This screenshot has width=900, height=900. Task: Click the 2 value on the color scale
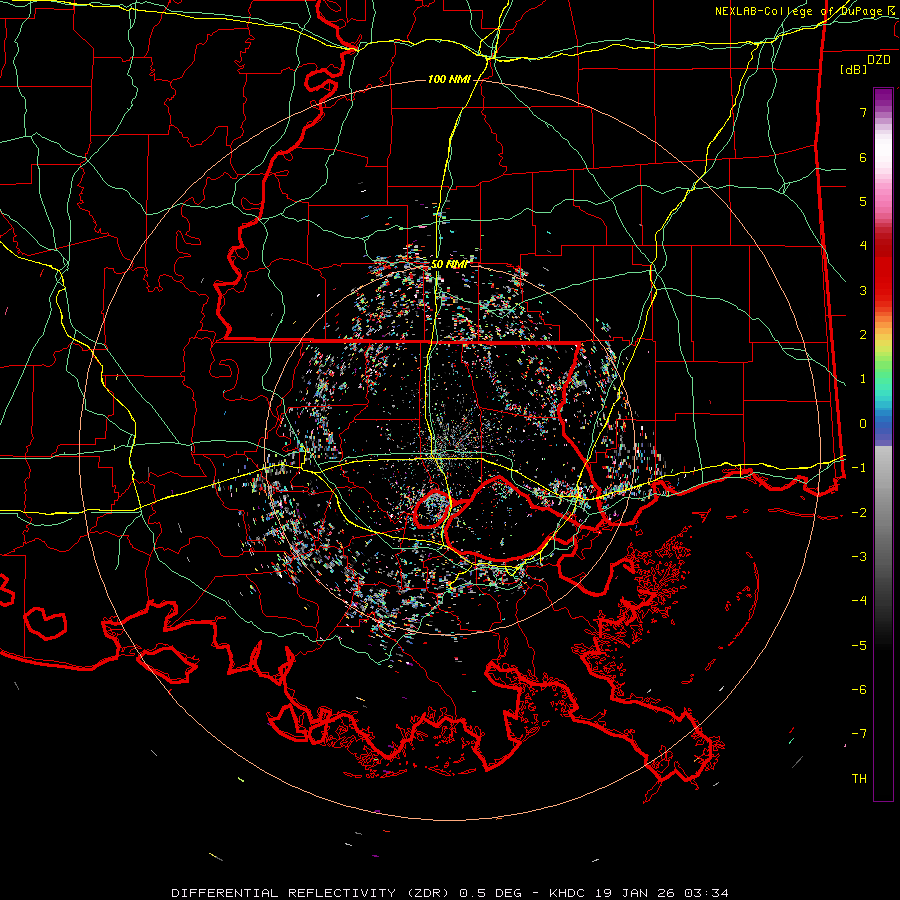[x=863, y=335]
